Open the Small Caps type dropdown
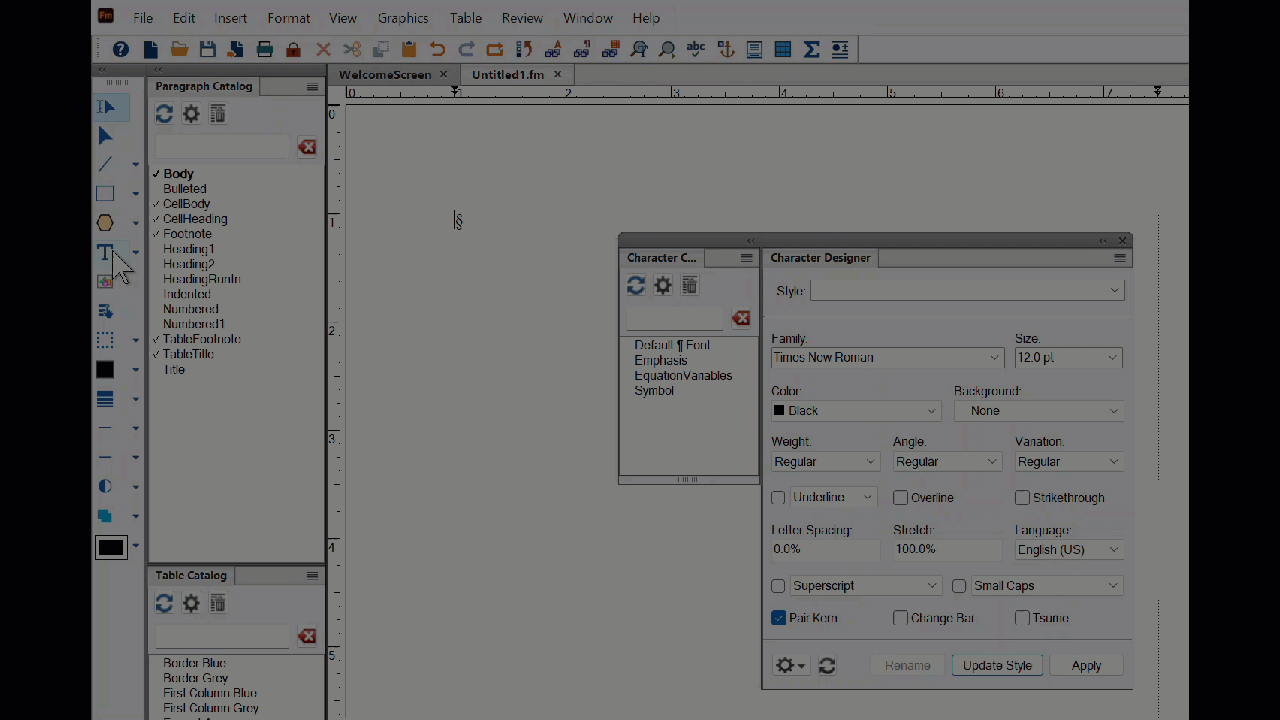This screenshot has height=720, width=1280. [x=1046, y=586]
